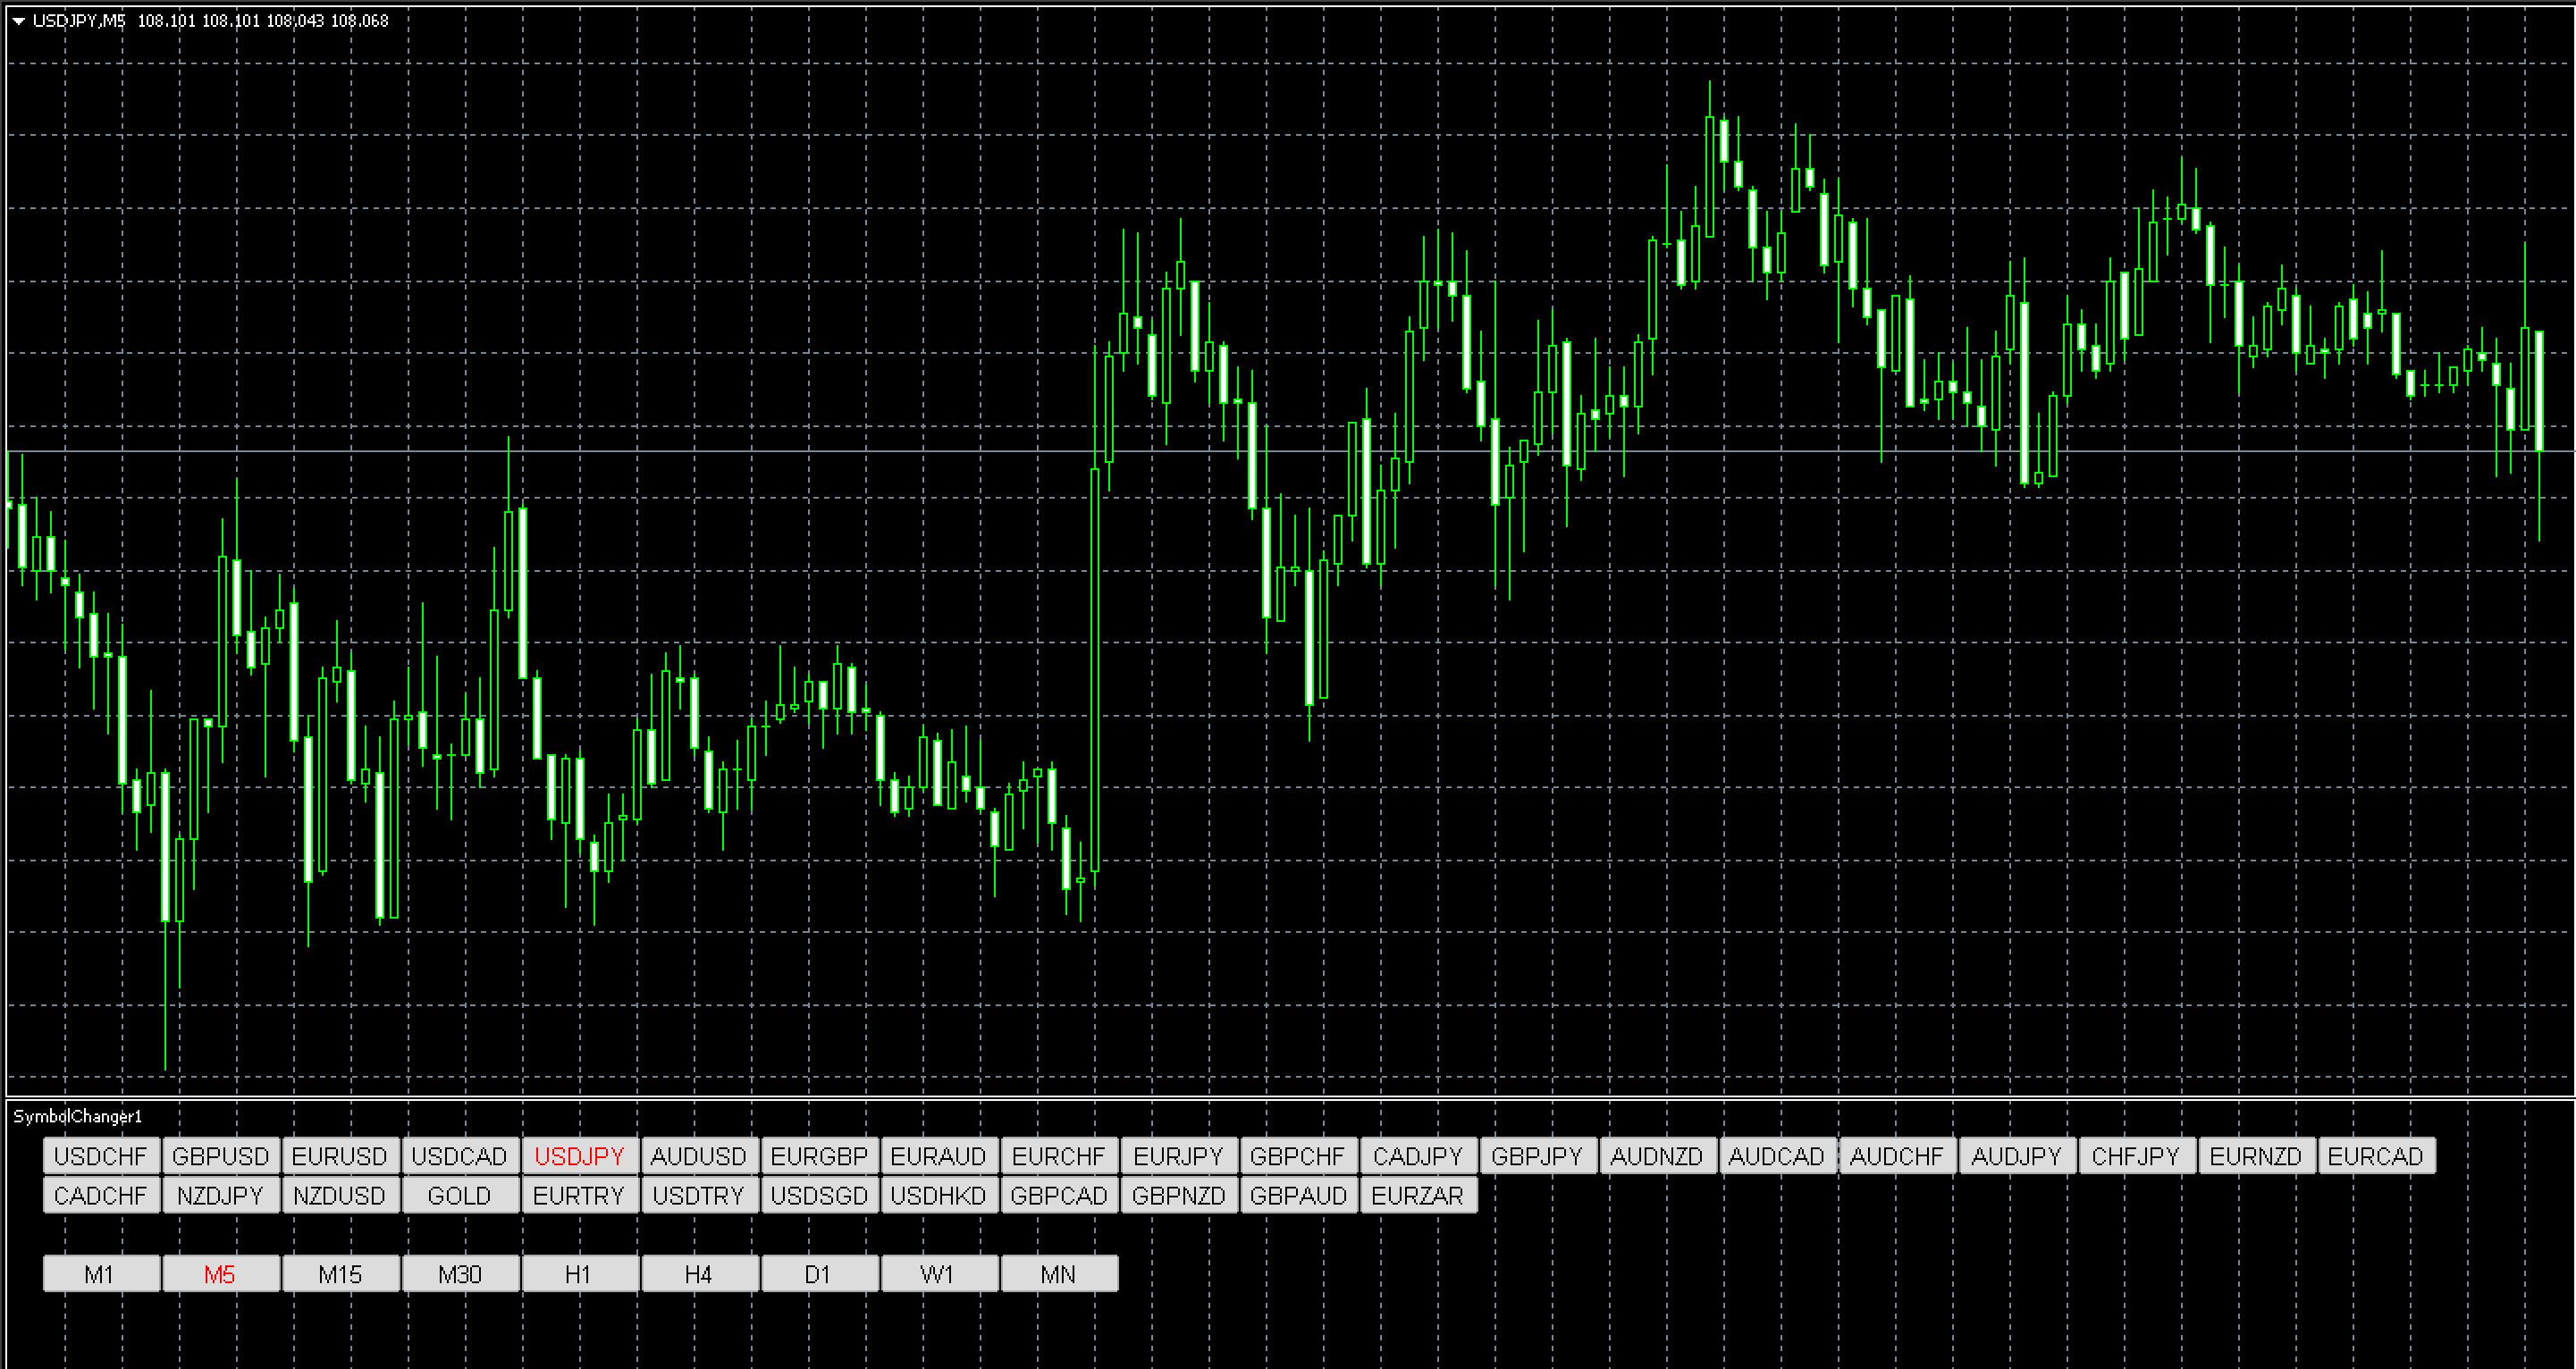
Task: Choose the H4 timeframe button
Action: coord(699,1274)
